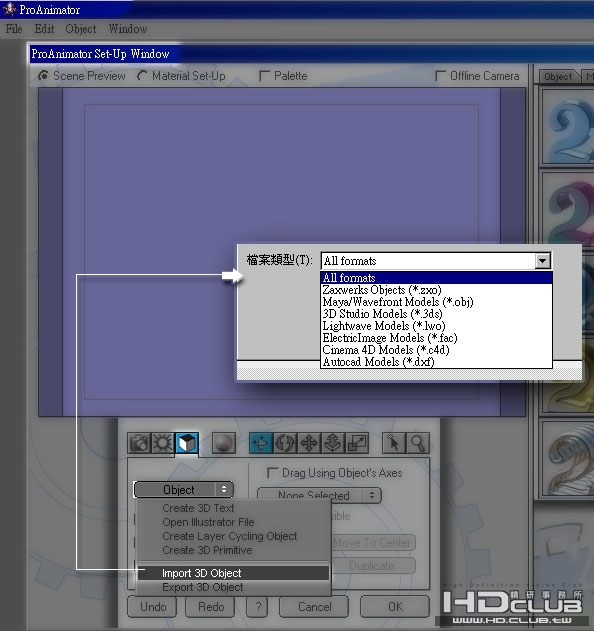The image size is (594, 631).
Task: Open the Object popup menu button
Action: (184, 489)
